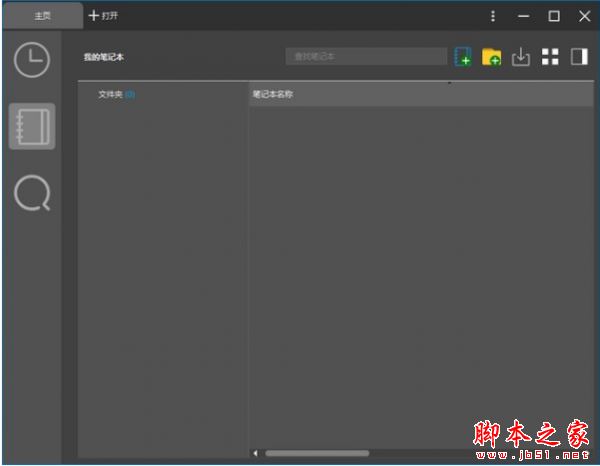Viewport: 600px width, 466px height.
Task: Close the application window
Action: [x=584, y=16]
